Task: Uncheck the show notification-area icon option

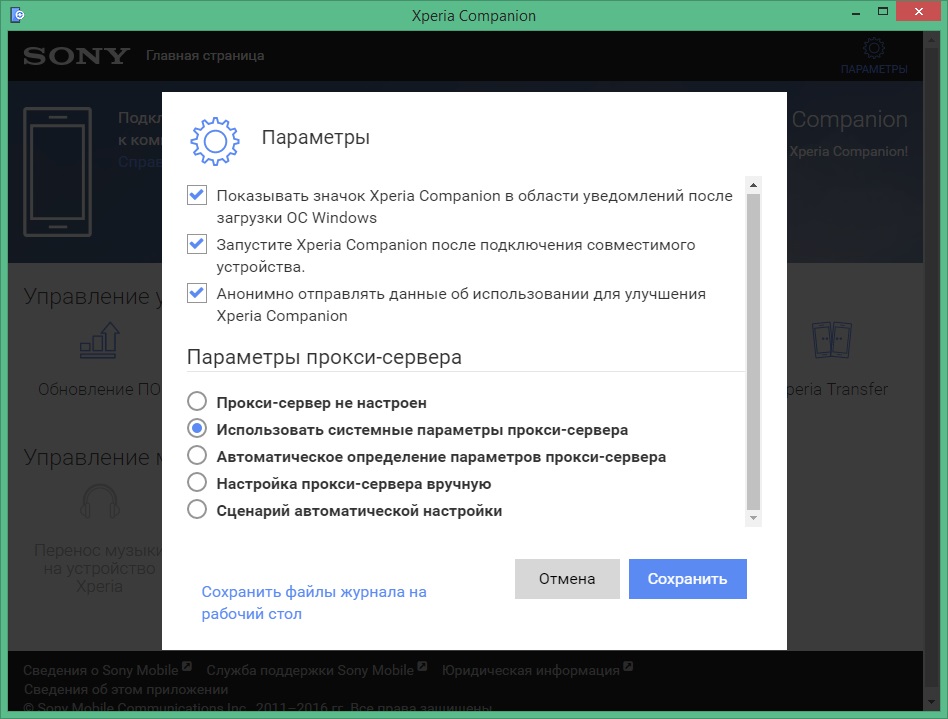Action: click(x=196, y=195)
